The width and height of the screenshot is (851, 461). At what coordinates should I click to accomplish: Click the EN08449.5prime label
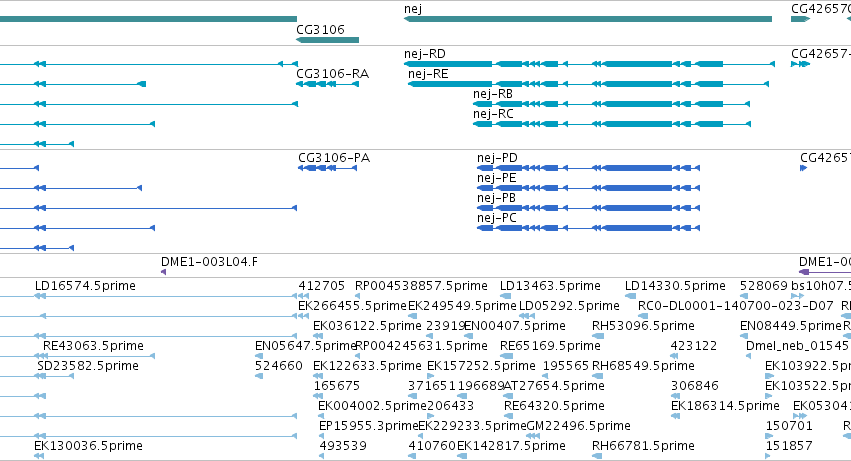click(x=791, y=326)
